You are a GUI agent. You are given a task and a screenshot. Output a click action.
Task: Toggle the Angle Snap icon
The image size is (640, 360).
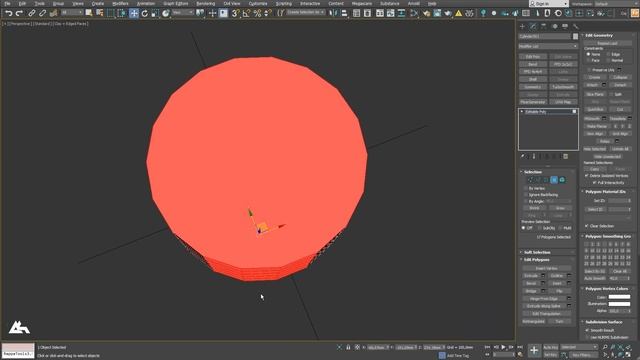coord(246,13)
